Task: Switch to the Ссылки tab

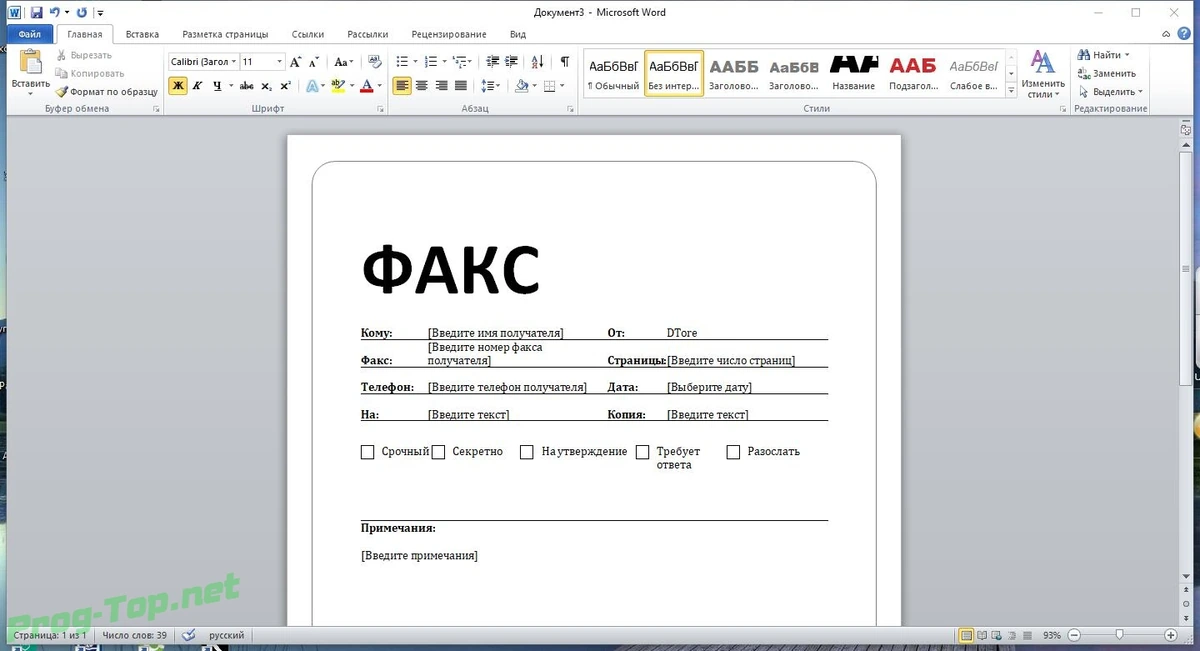Action: (x=308, y=34)
